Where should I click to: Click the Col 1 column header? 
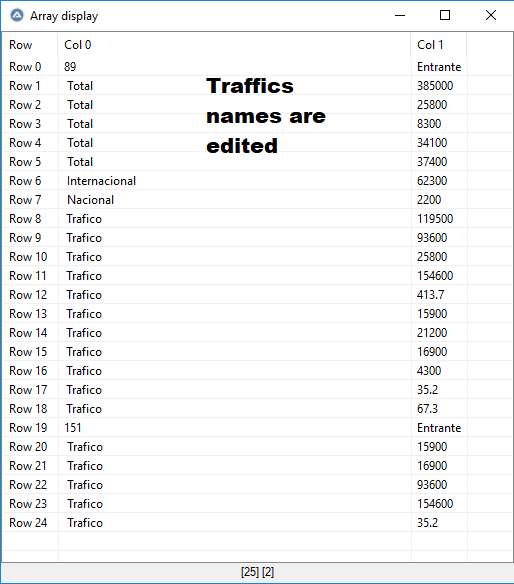click(438, 45)
